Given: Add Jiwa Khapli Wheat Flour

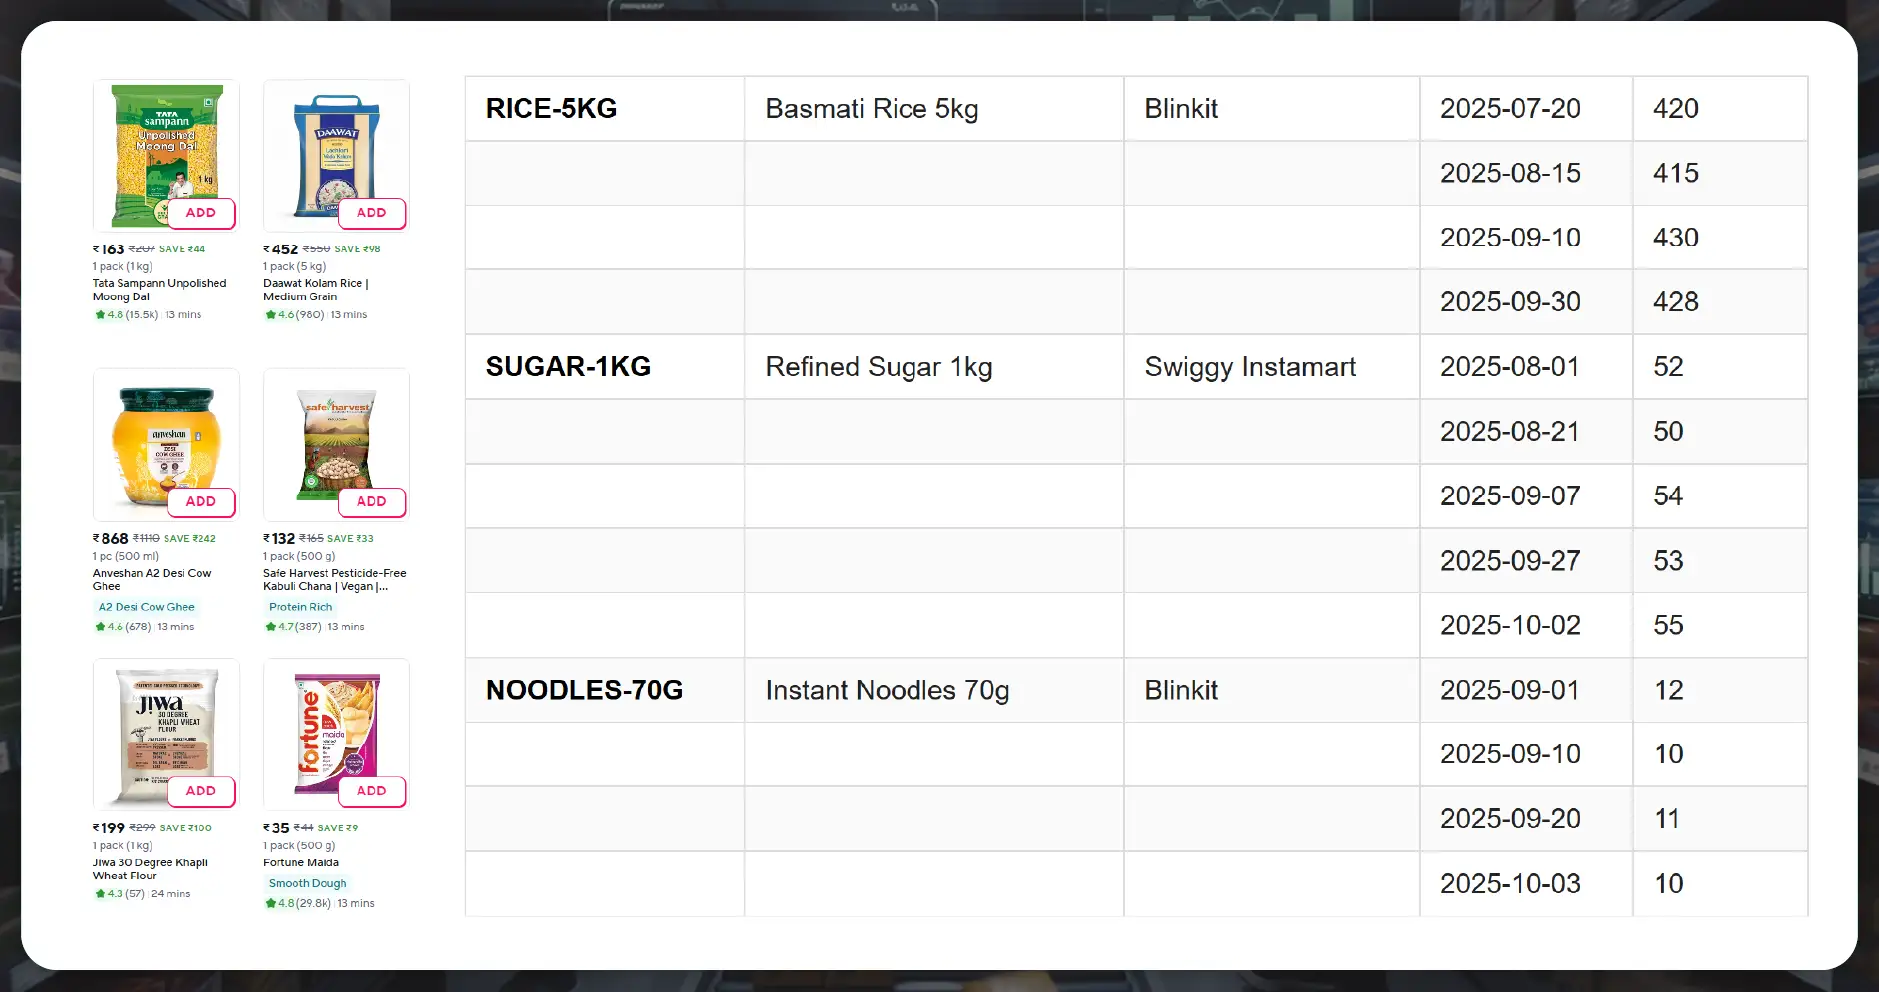Looking at the screenshot, I should [x=201, y=791].
